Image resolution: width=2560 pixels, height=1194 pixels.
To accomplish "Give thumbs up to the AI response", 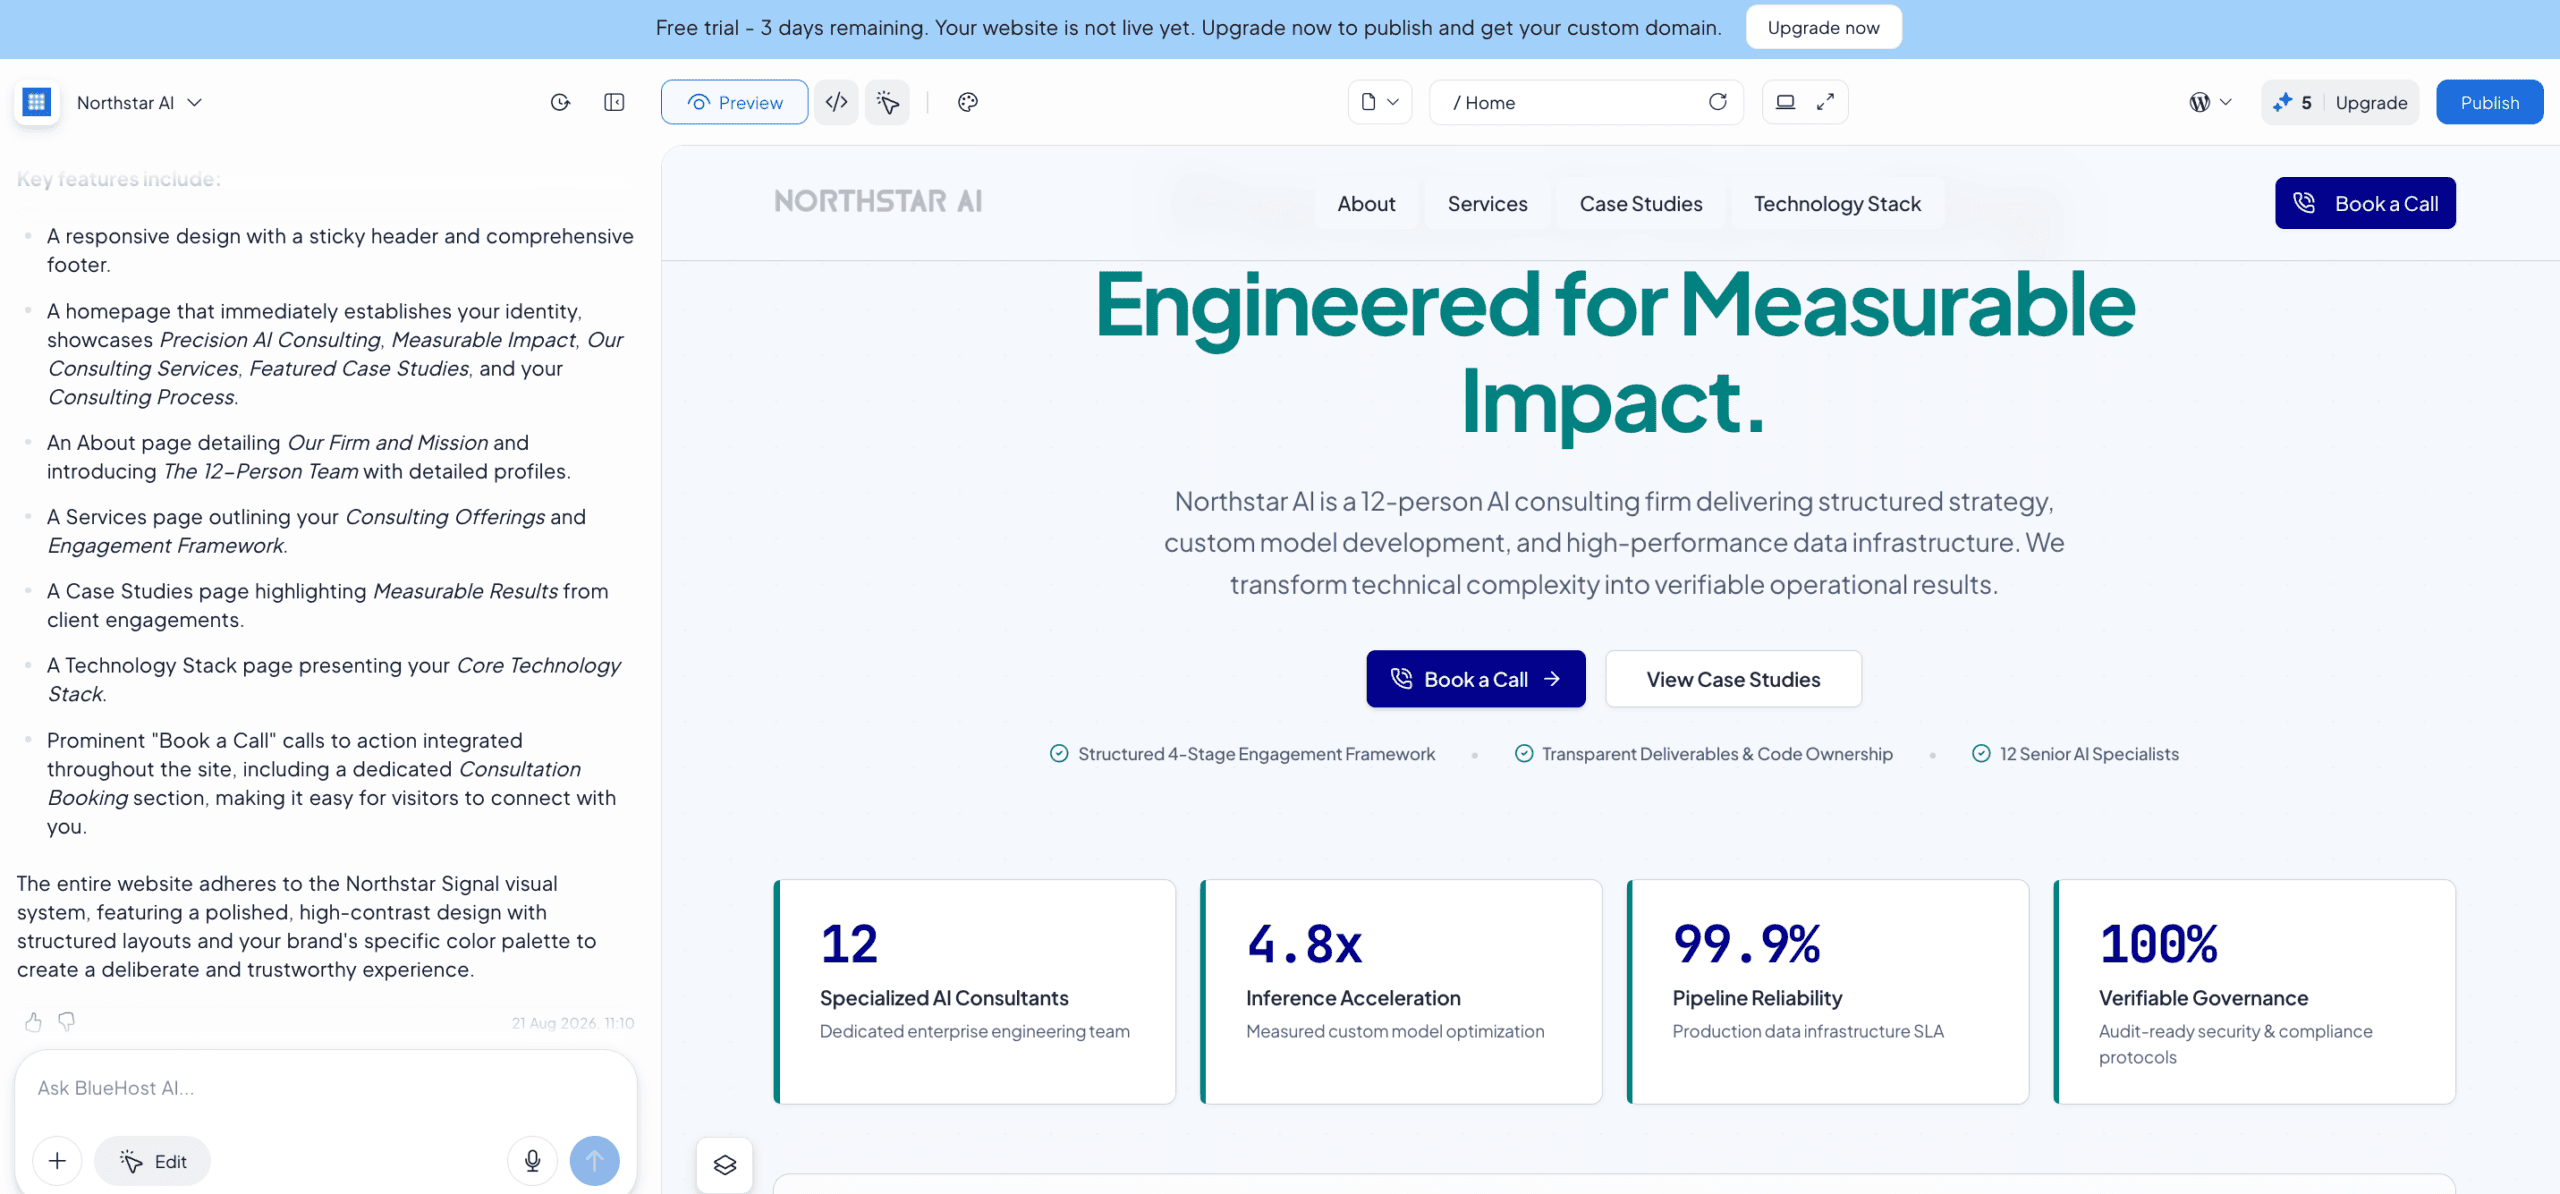I will pos(33,1022).
